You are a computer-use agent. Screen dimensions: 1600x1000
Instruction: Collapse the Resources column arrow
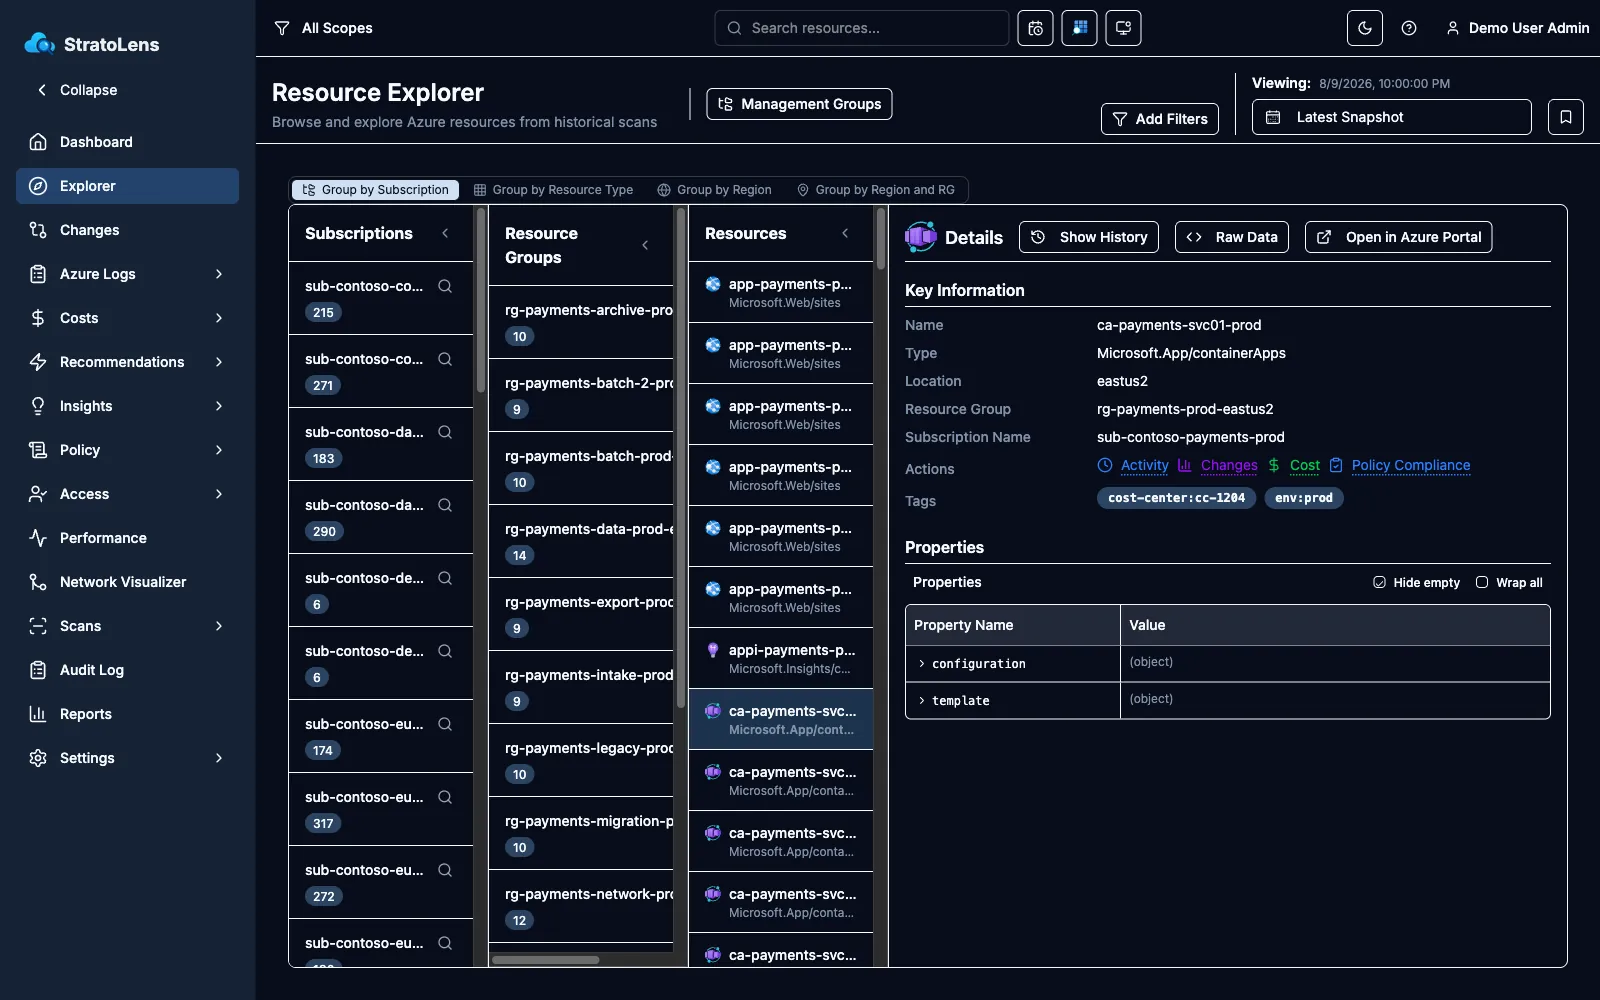point(845,233)
